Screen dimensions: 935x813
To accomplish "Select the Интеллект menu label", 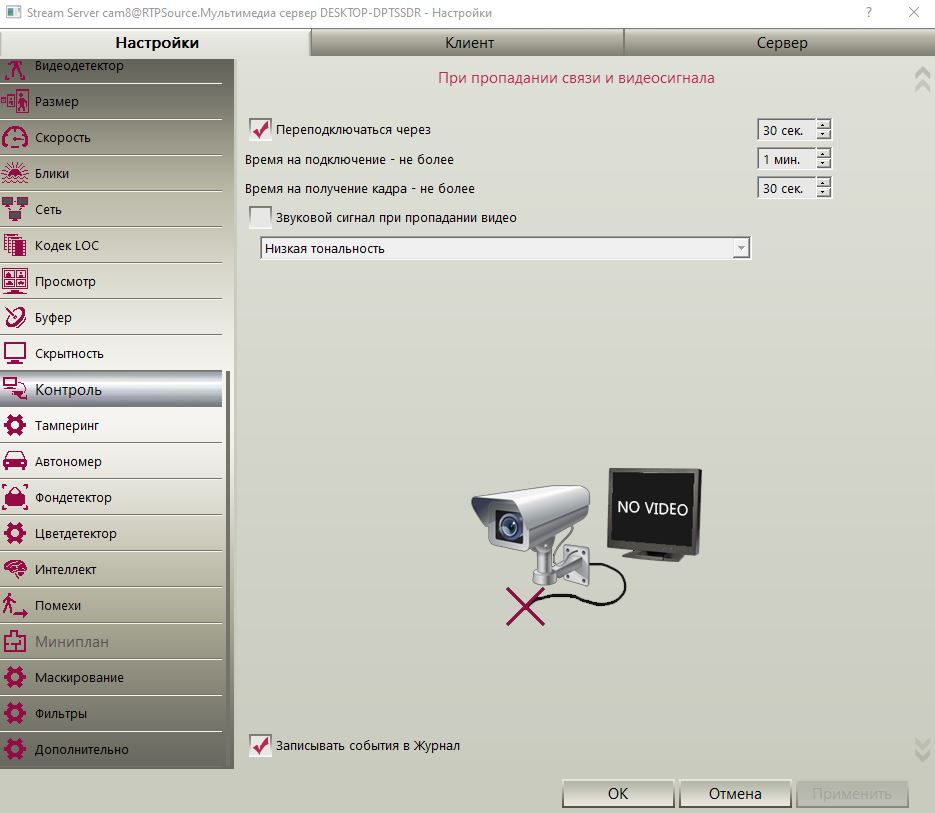I will tap(66, 570).
